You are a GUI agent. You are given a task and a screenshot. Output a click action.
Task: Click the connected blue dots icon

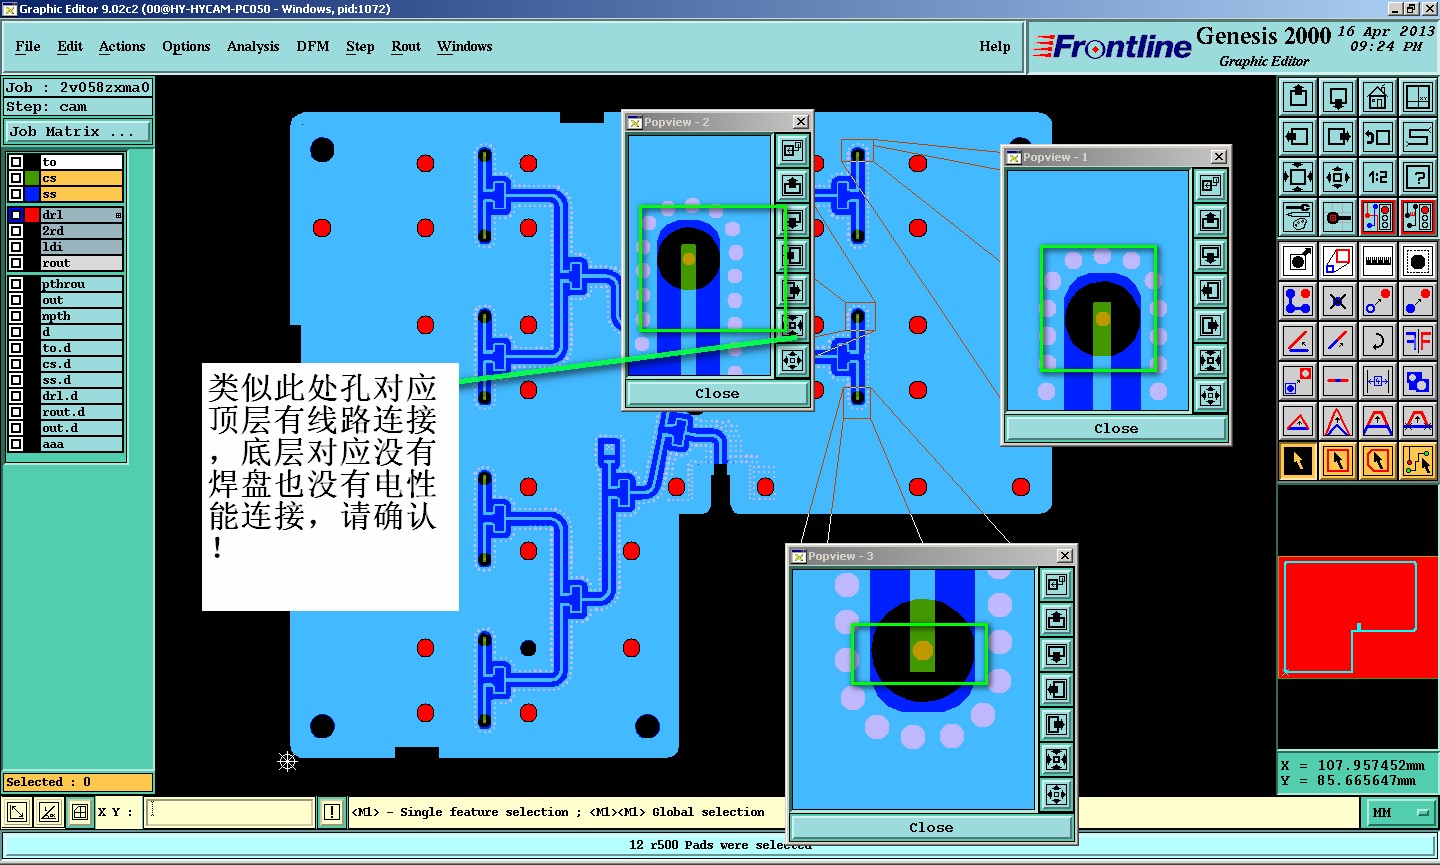1298,301
